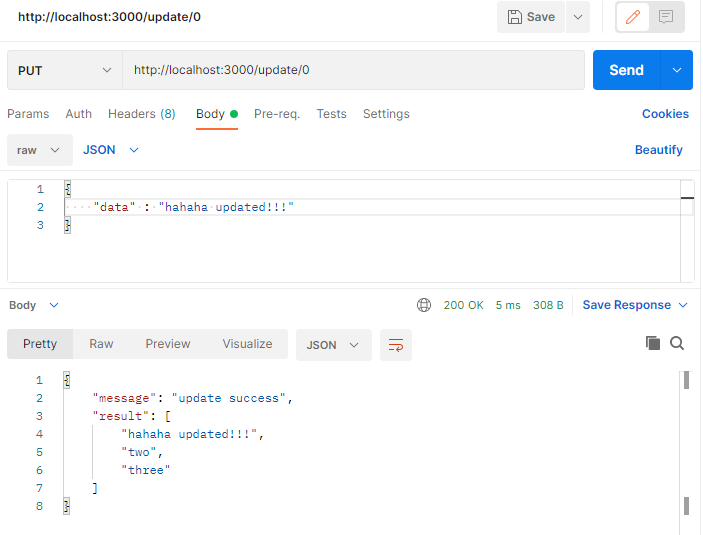Viewport: 703px width, 535px height.
Task: Open the comments icon
Action: [x=666, y=17]
